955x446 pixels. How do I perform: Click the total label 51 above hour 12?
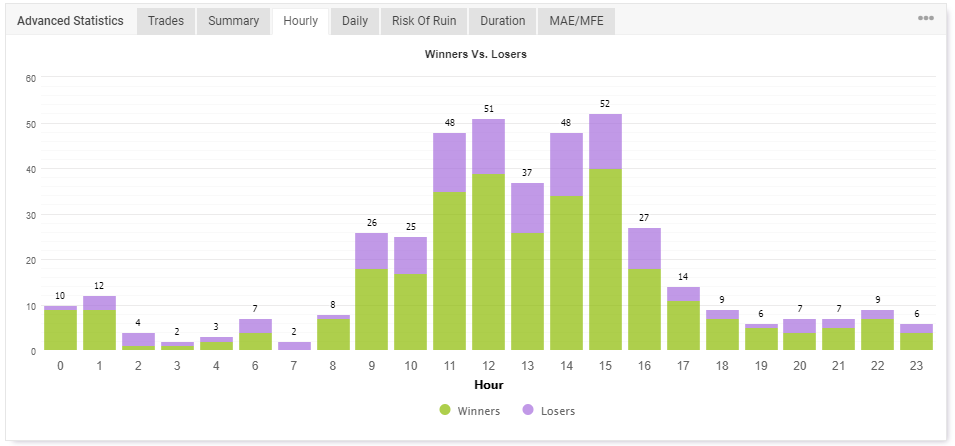488,108
